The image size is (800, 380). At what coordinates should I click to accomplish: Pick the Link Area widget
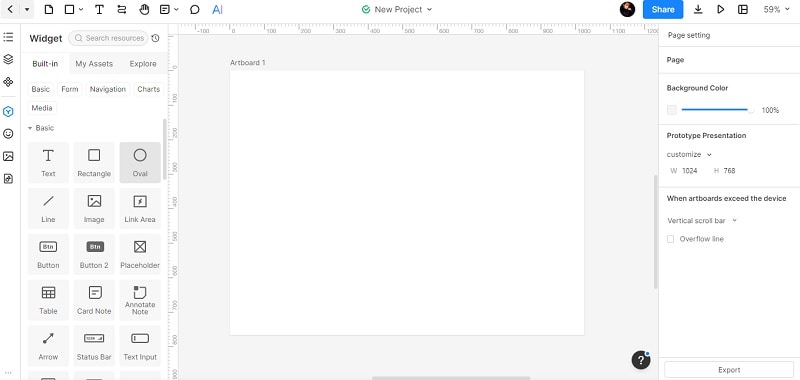(x=140, y=208)
